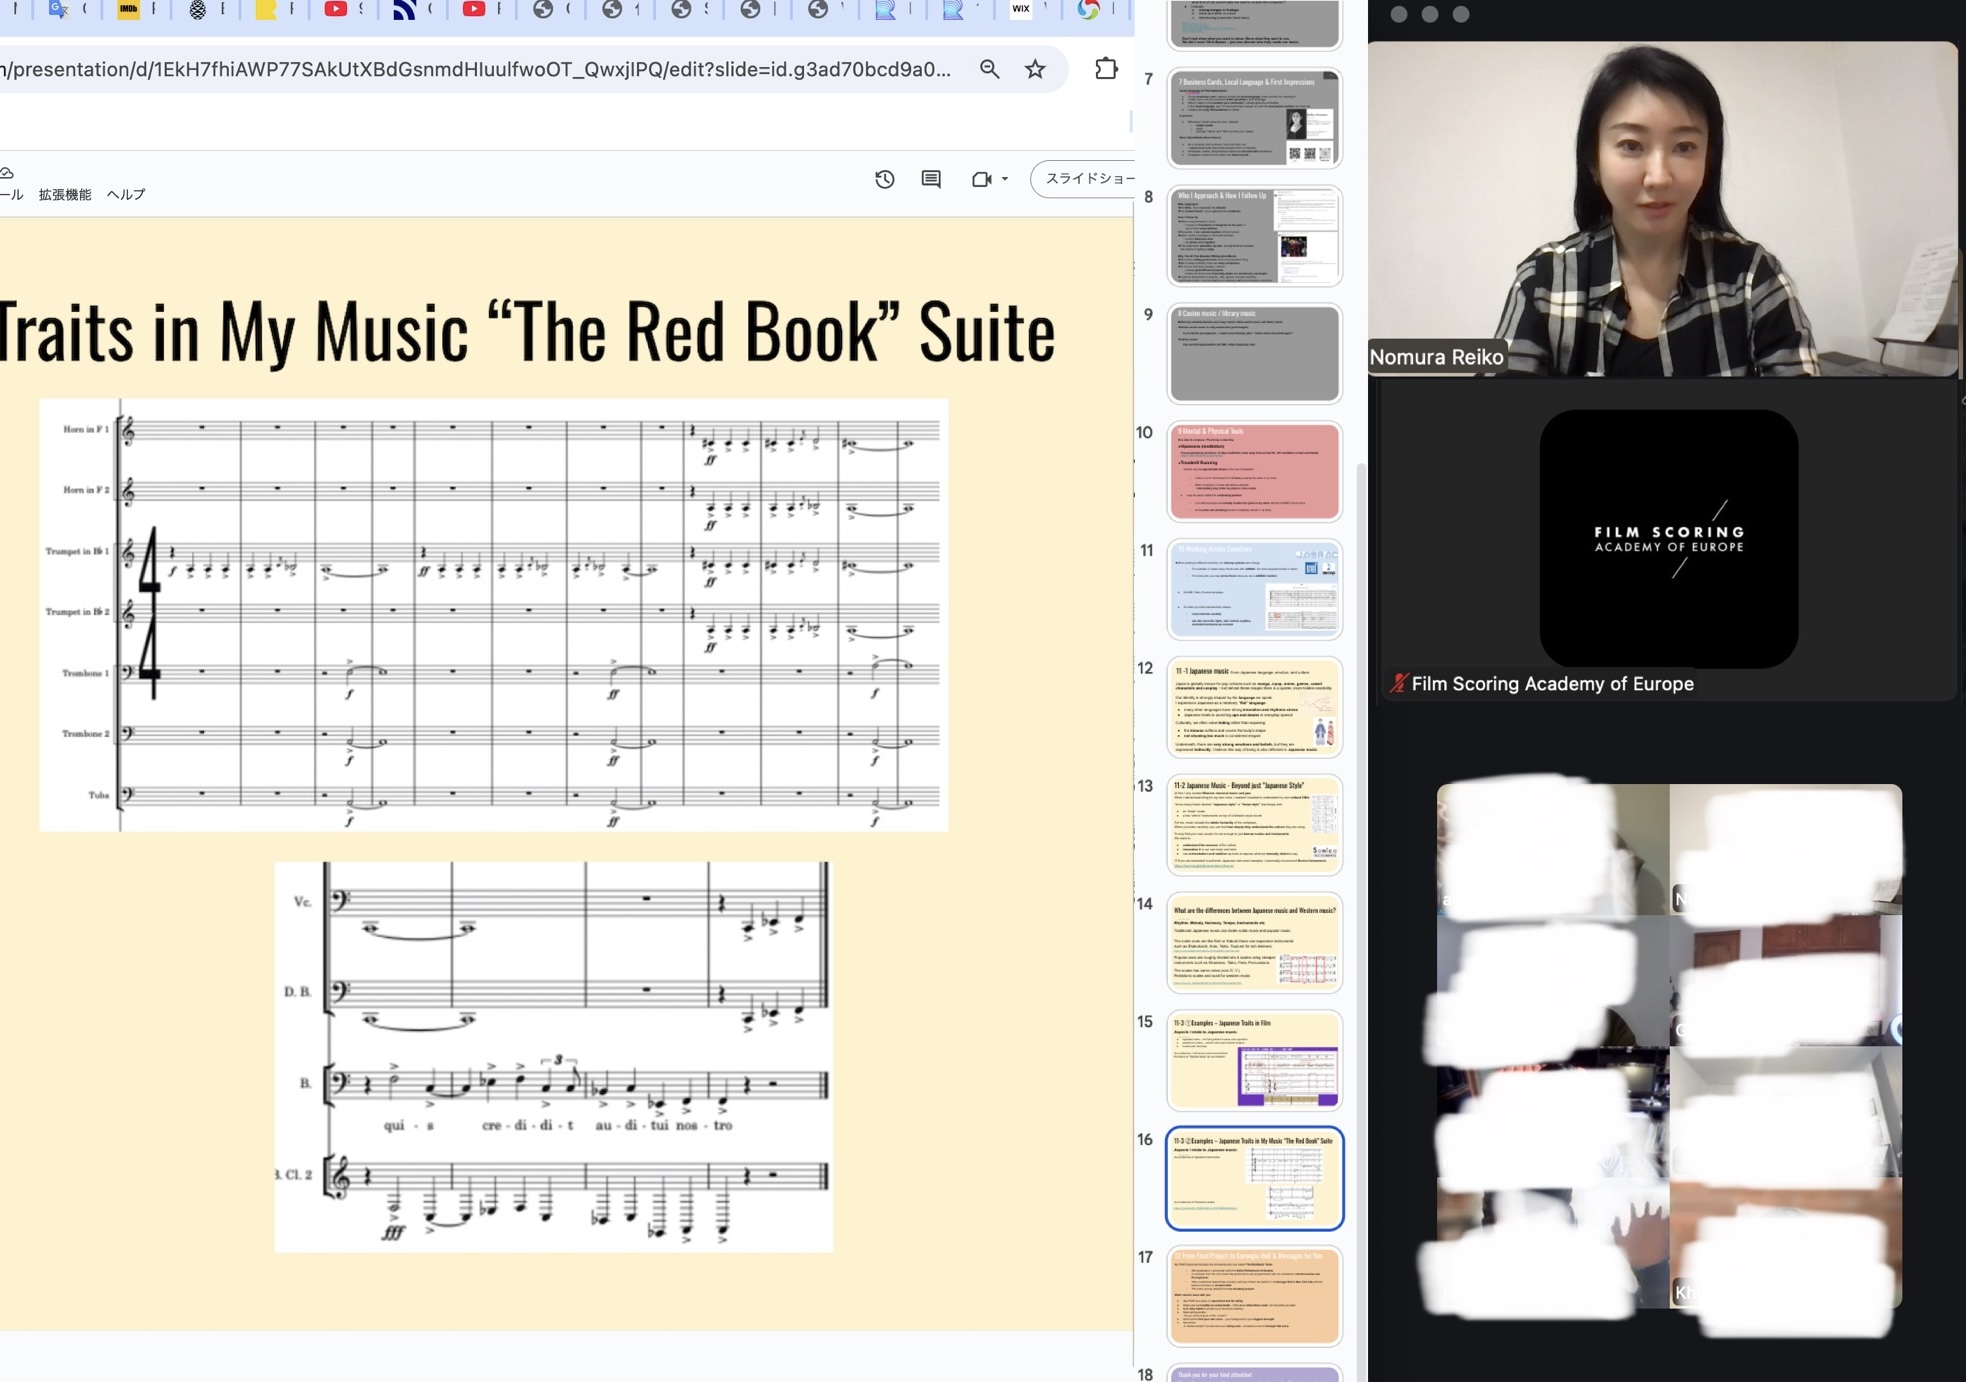Viewport: 1966px width, 1382px height.
Task: Open the comments panel icon
Action: 931,179
